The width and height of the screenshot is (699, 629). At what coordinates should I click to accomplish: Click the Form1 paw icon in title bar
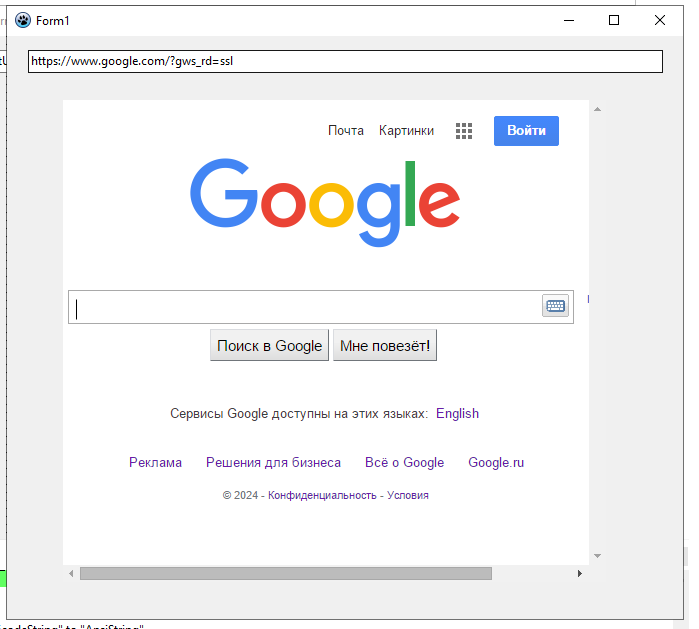[22, 20]
